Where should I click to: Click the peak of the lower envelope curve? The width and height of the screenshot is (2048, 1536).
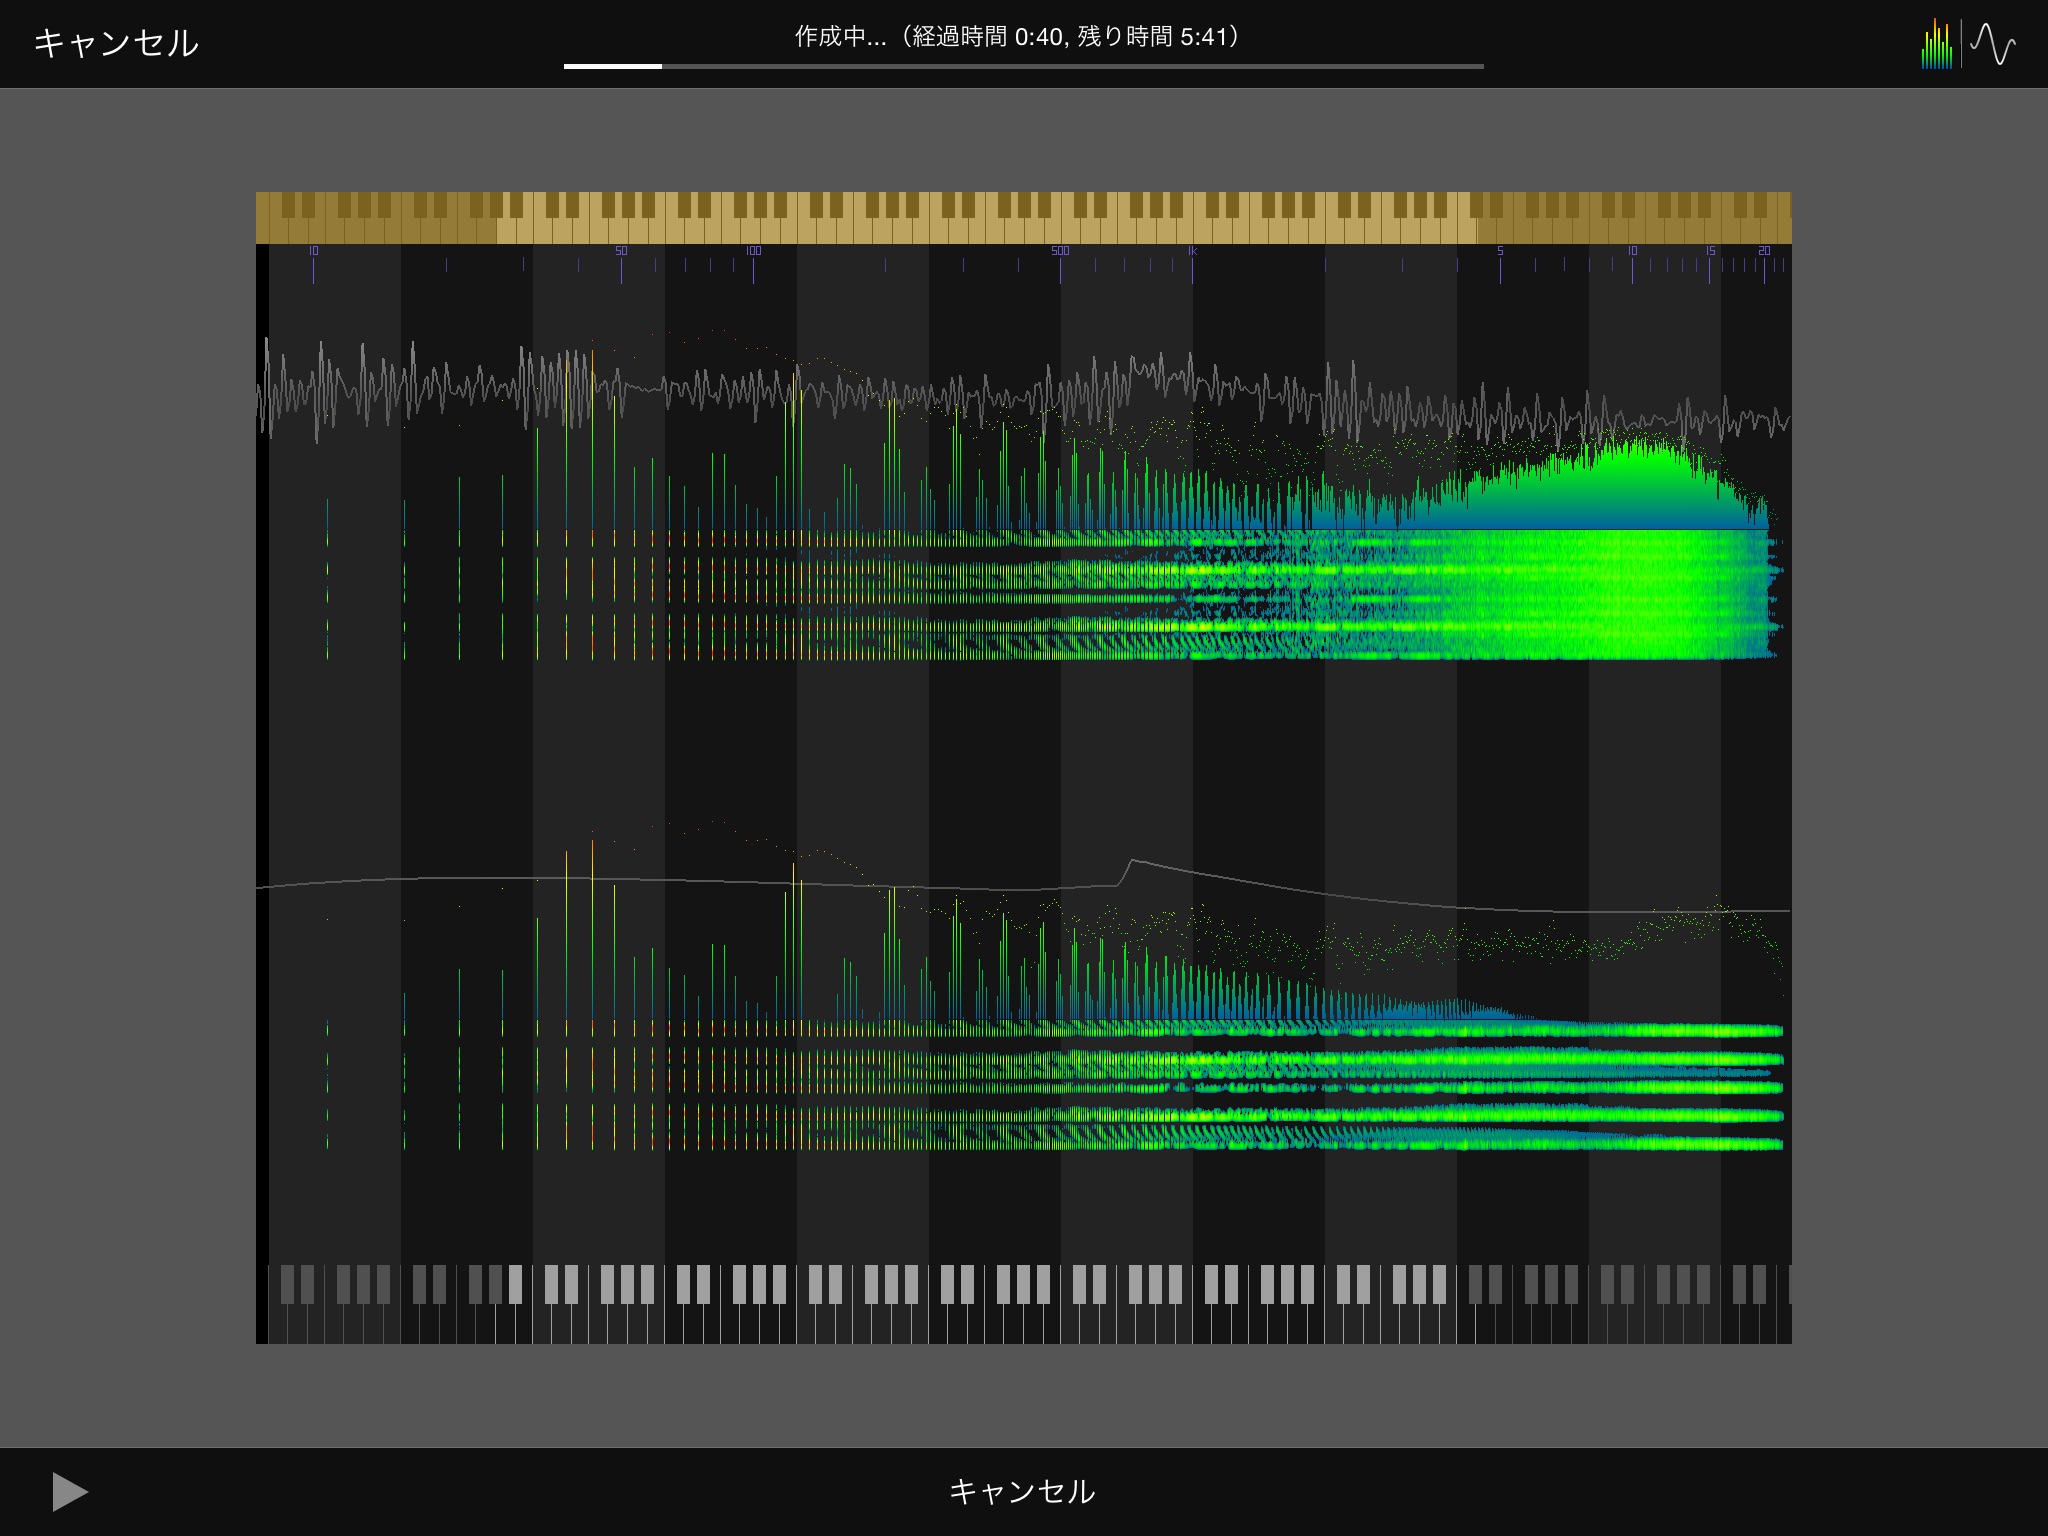click(1132, 861)
